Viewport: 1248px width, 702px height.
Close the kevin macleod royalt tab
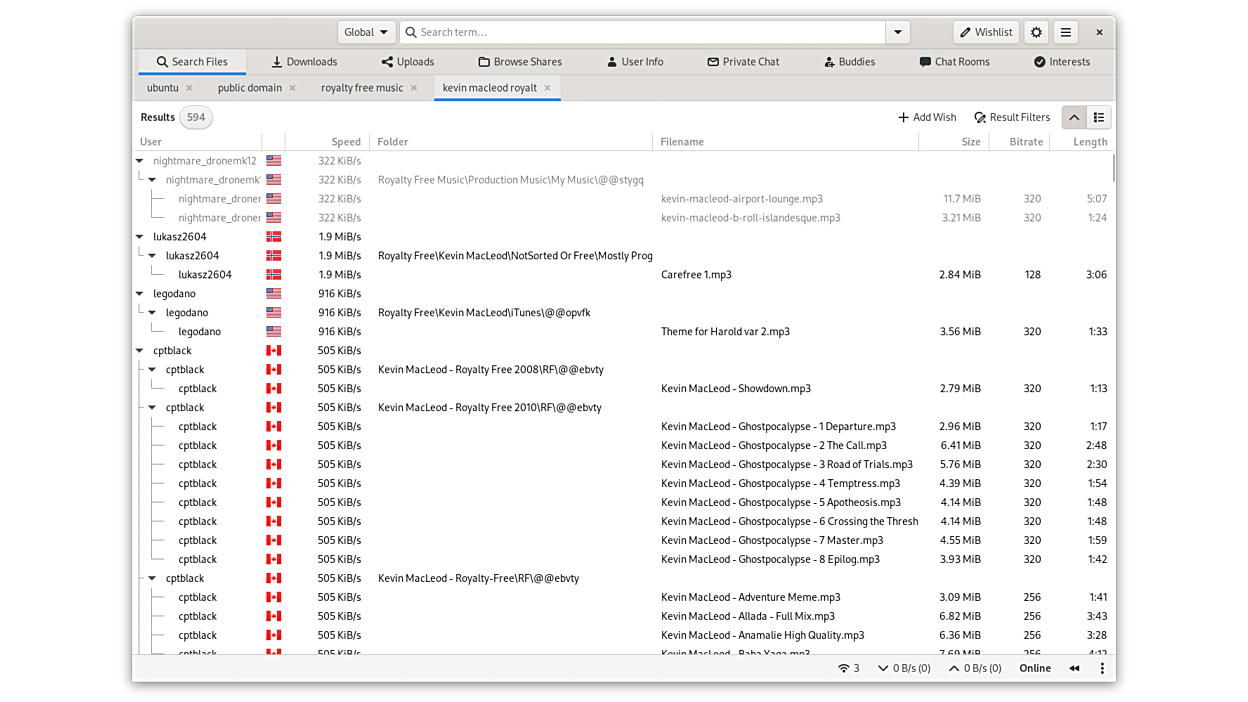click(547, 88)
